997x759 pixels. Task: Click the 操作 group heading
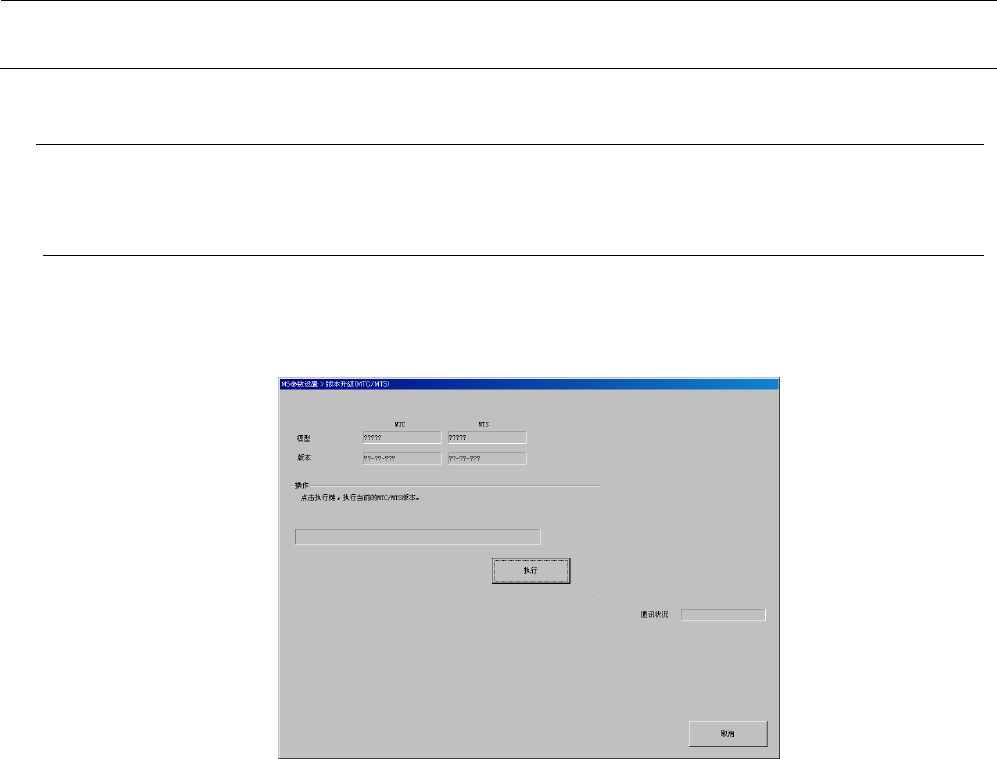301,486
